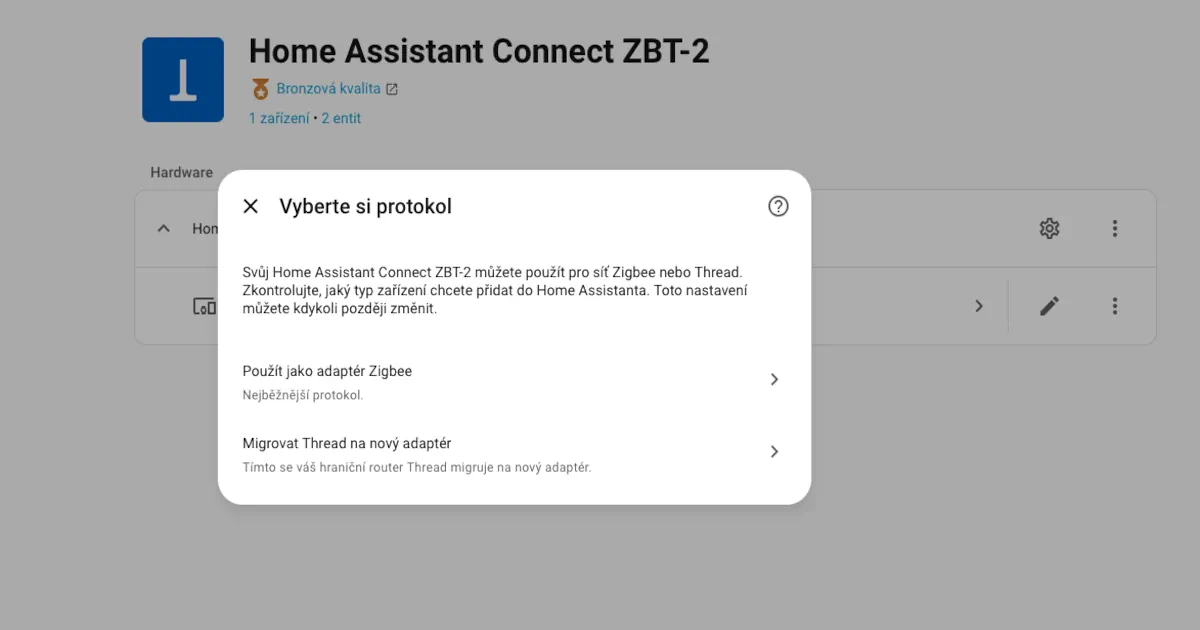Select Použít jako adaptér Zigbee option

[327, 371]
